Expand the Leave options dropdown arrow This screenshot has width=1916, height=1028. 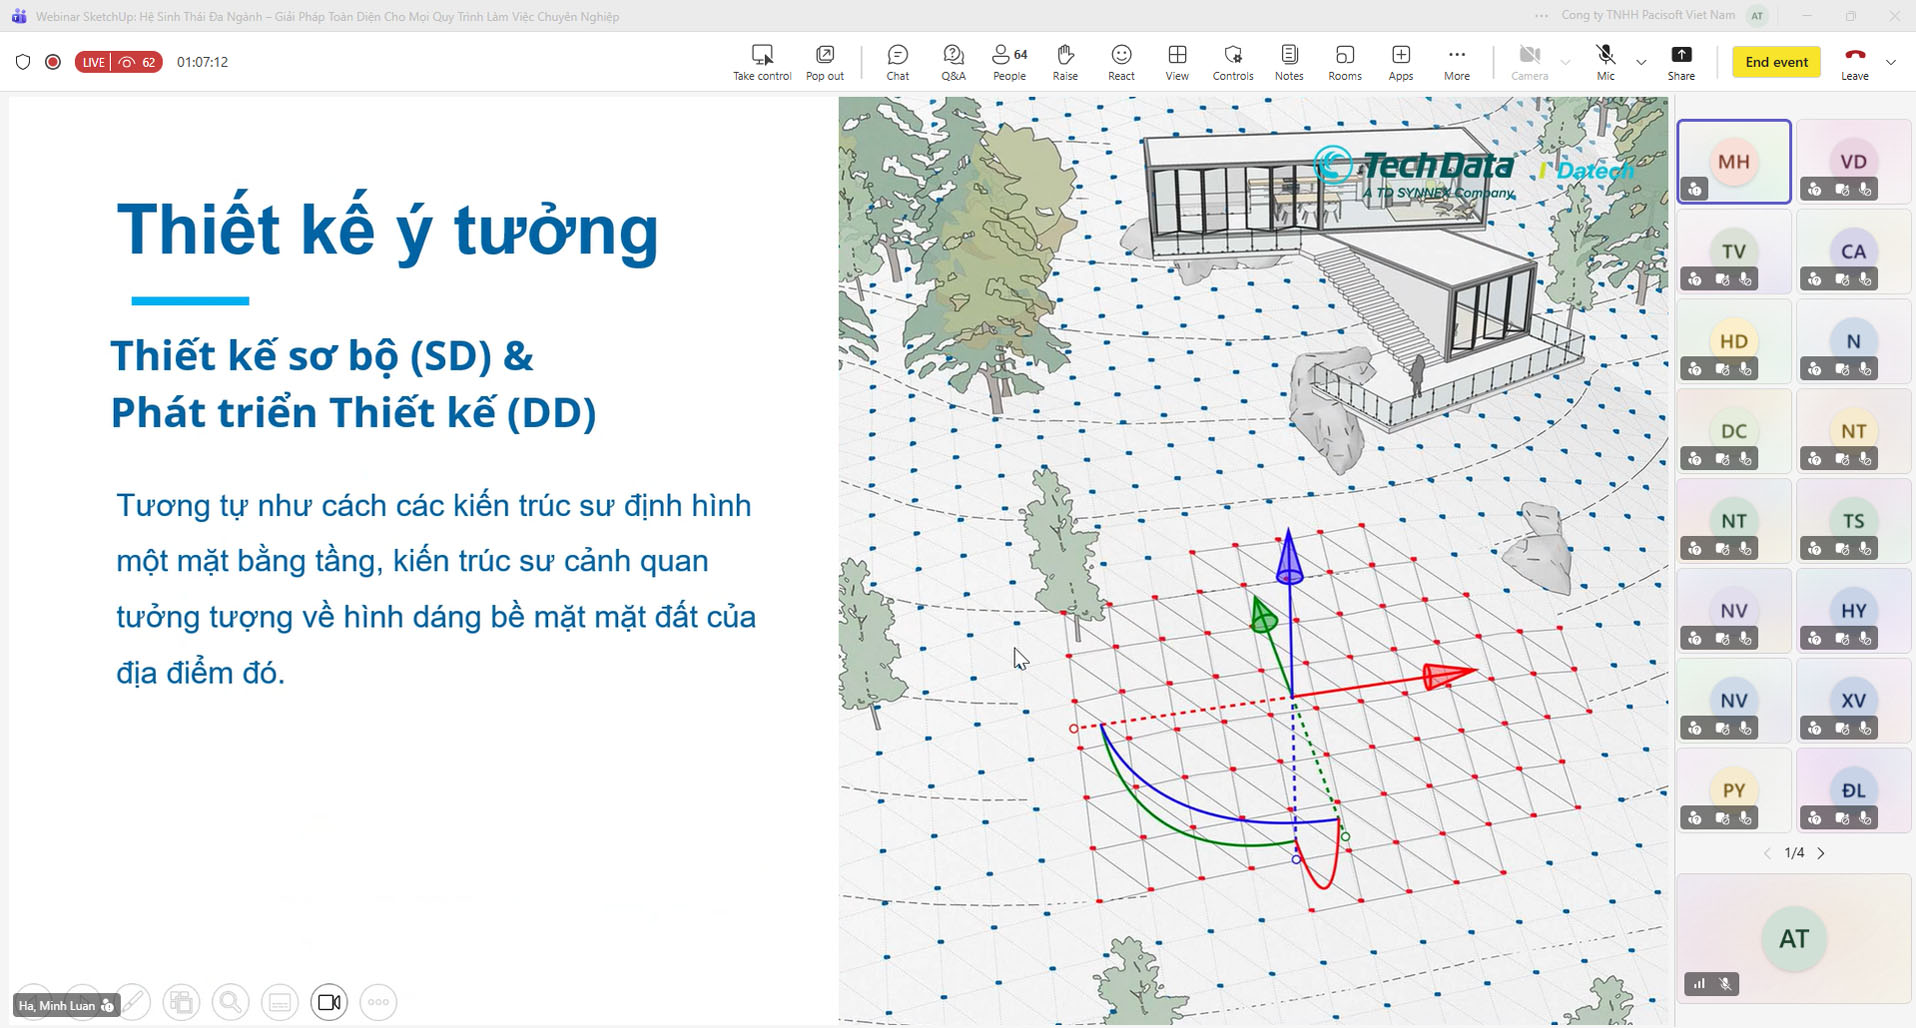pyautogui.click(x=1891, y=62)
